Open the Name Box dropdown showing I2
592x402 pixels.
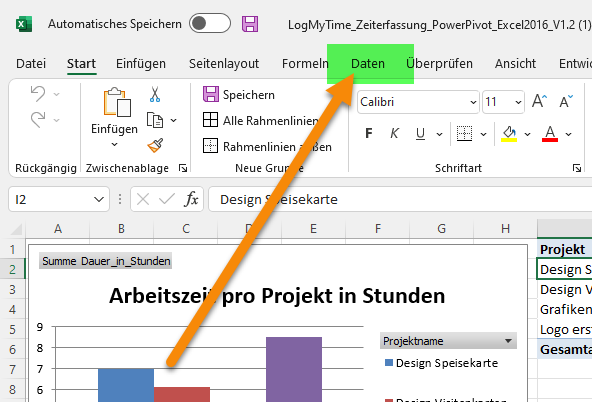[x=99, y=199]
